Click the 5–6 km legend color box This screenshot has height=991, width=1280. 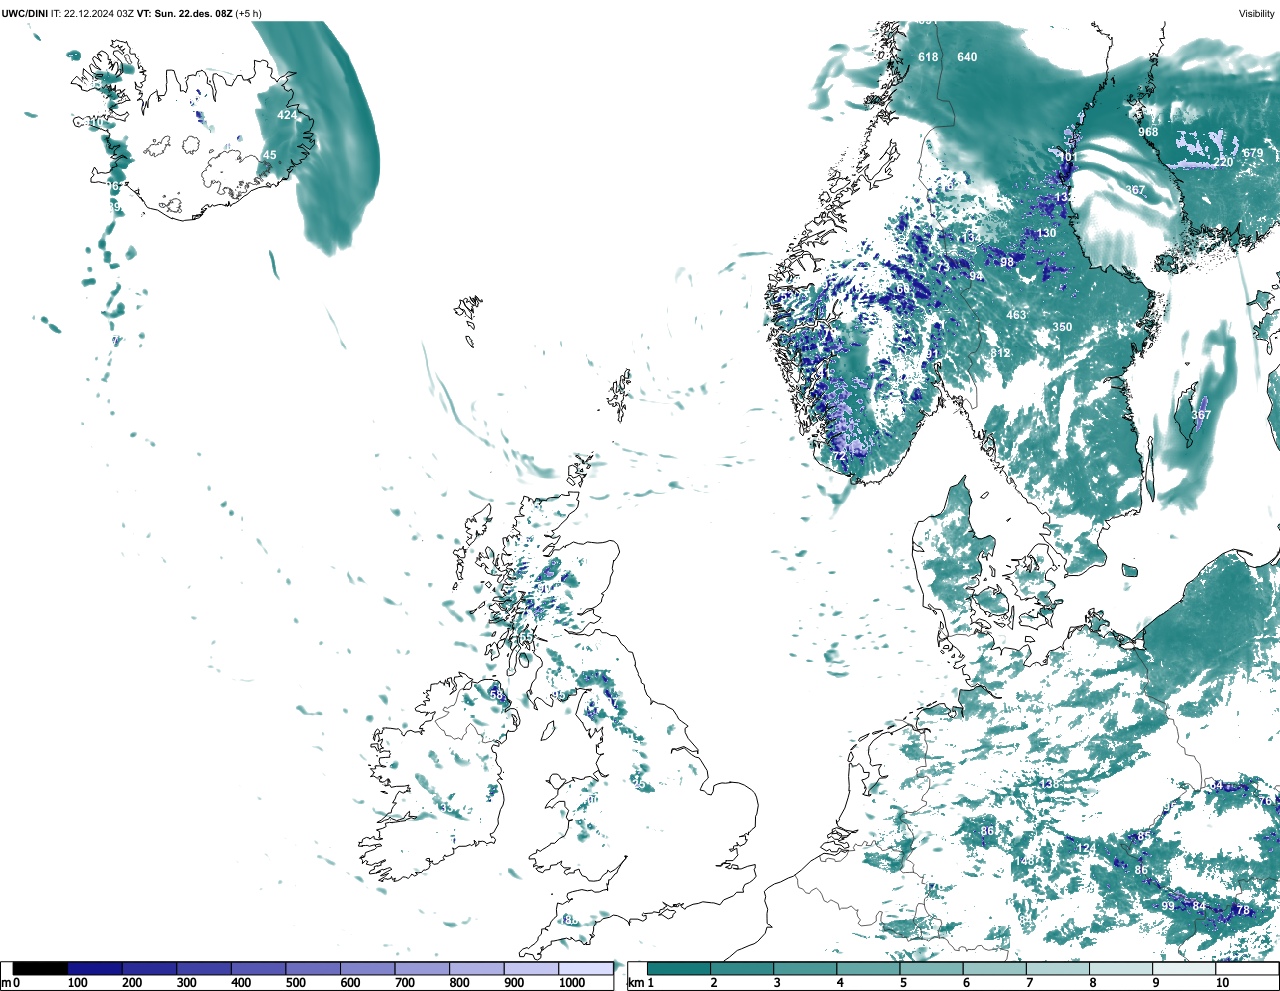tap(932, 969)
